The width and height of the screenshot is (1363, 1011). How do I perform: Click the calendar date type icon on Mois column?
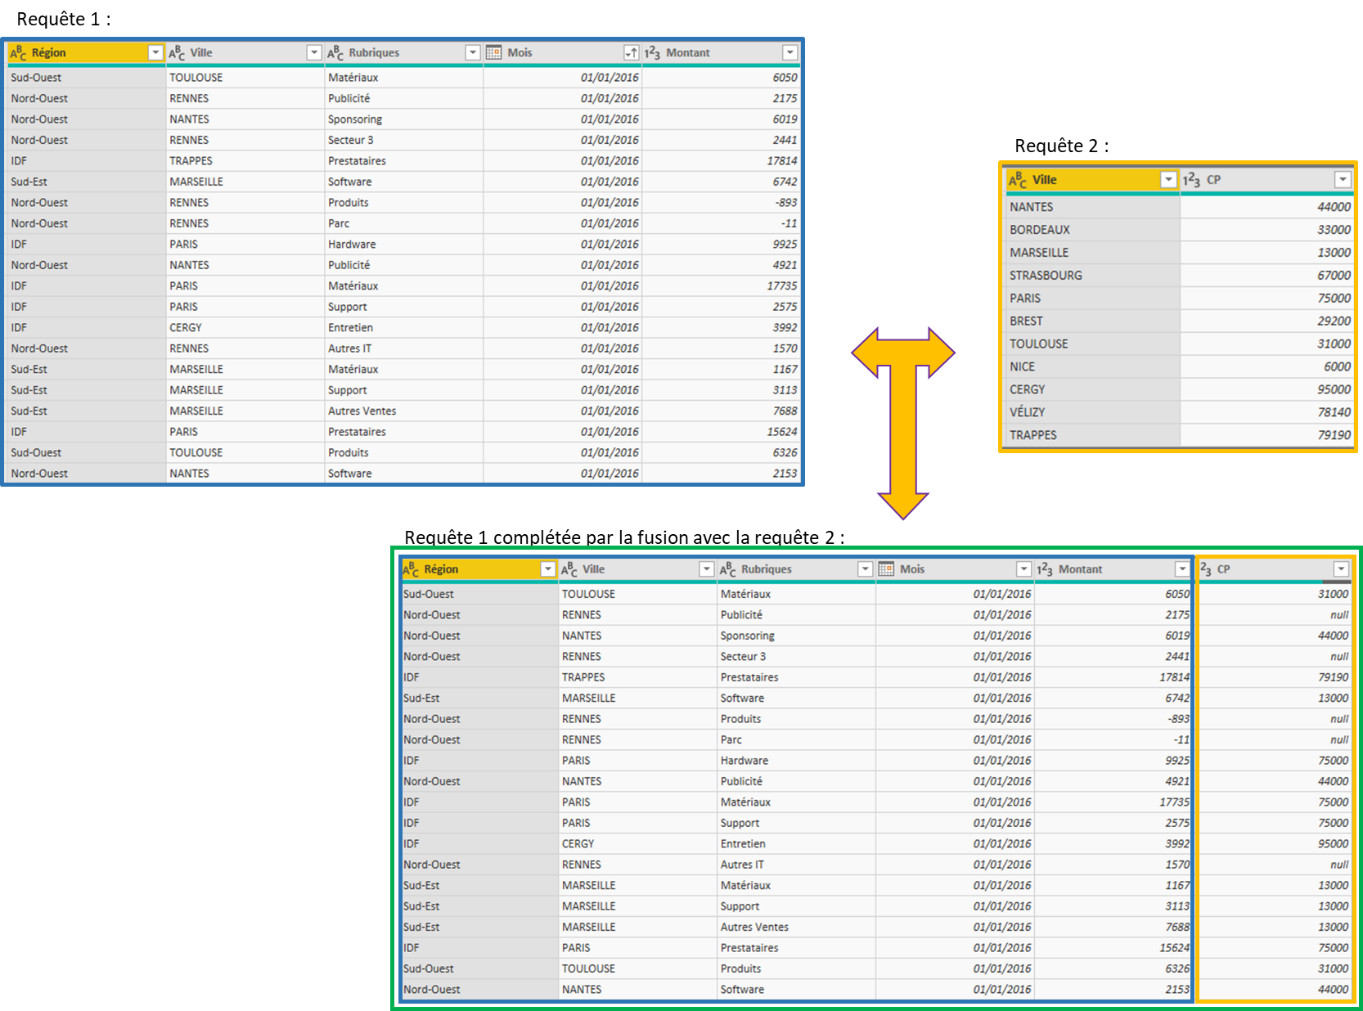click(x=497, y=52)
